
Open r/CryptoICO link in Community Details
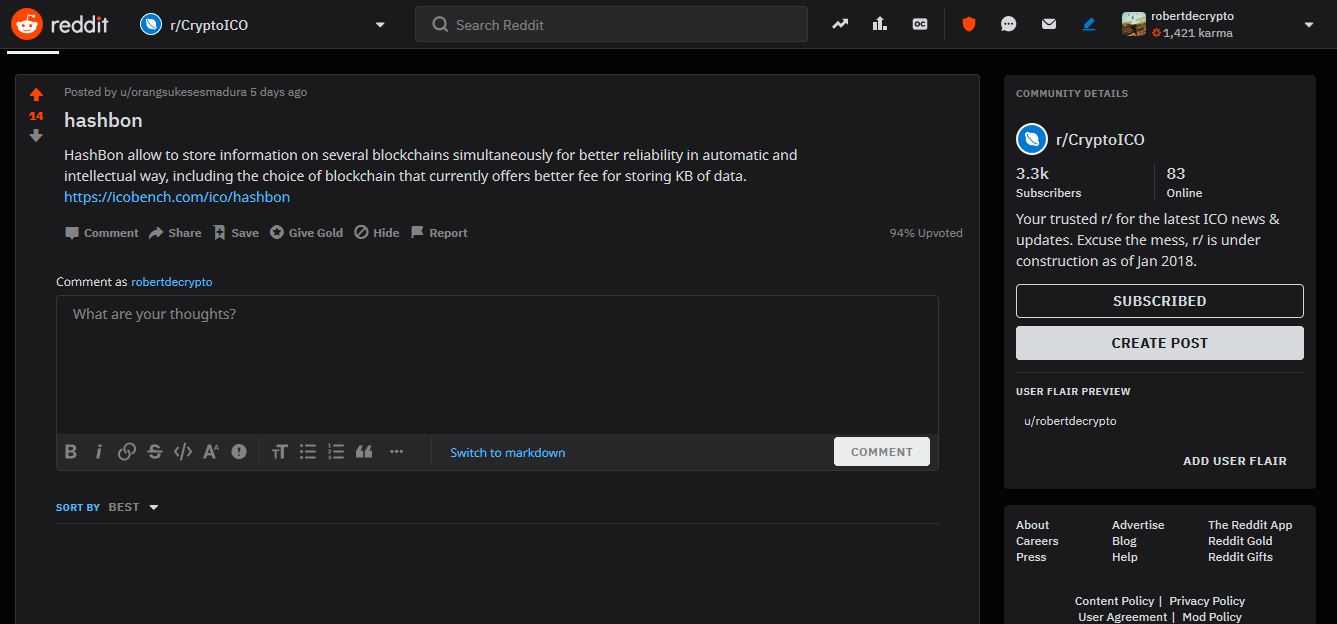coord(1100,139)
